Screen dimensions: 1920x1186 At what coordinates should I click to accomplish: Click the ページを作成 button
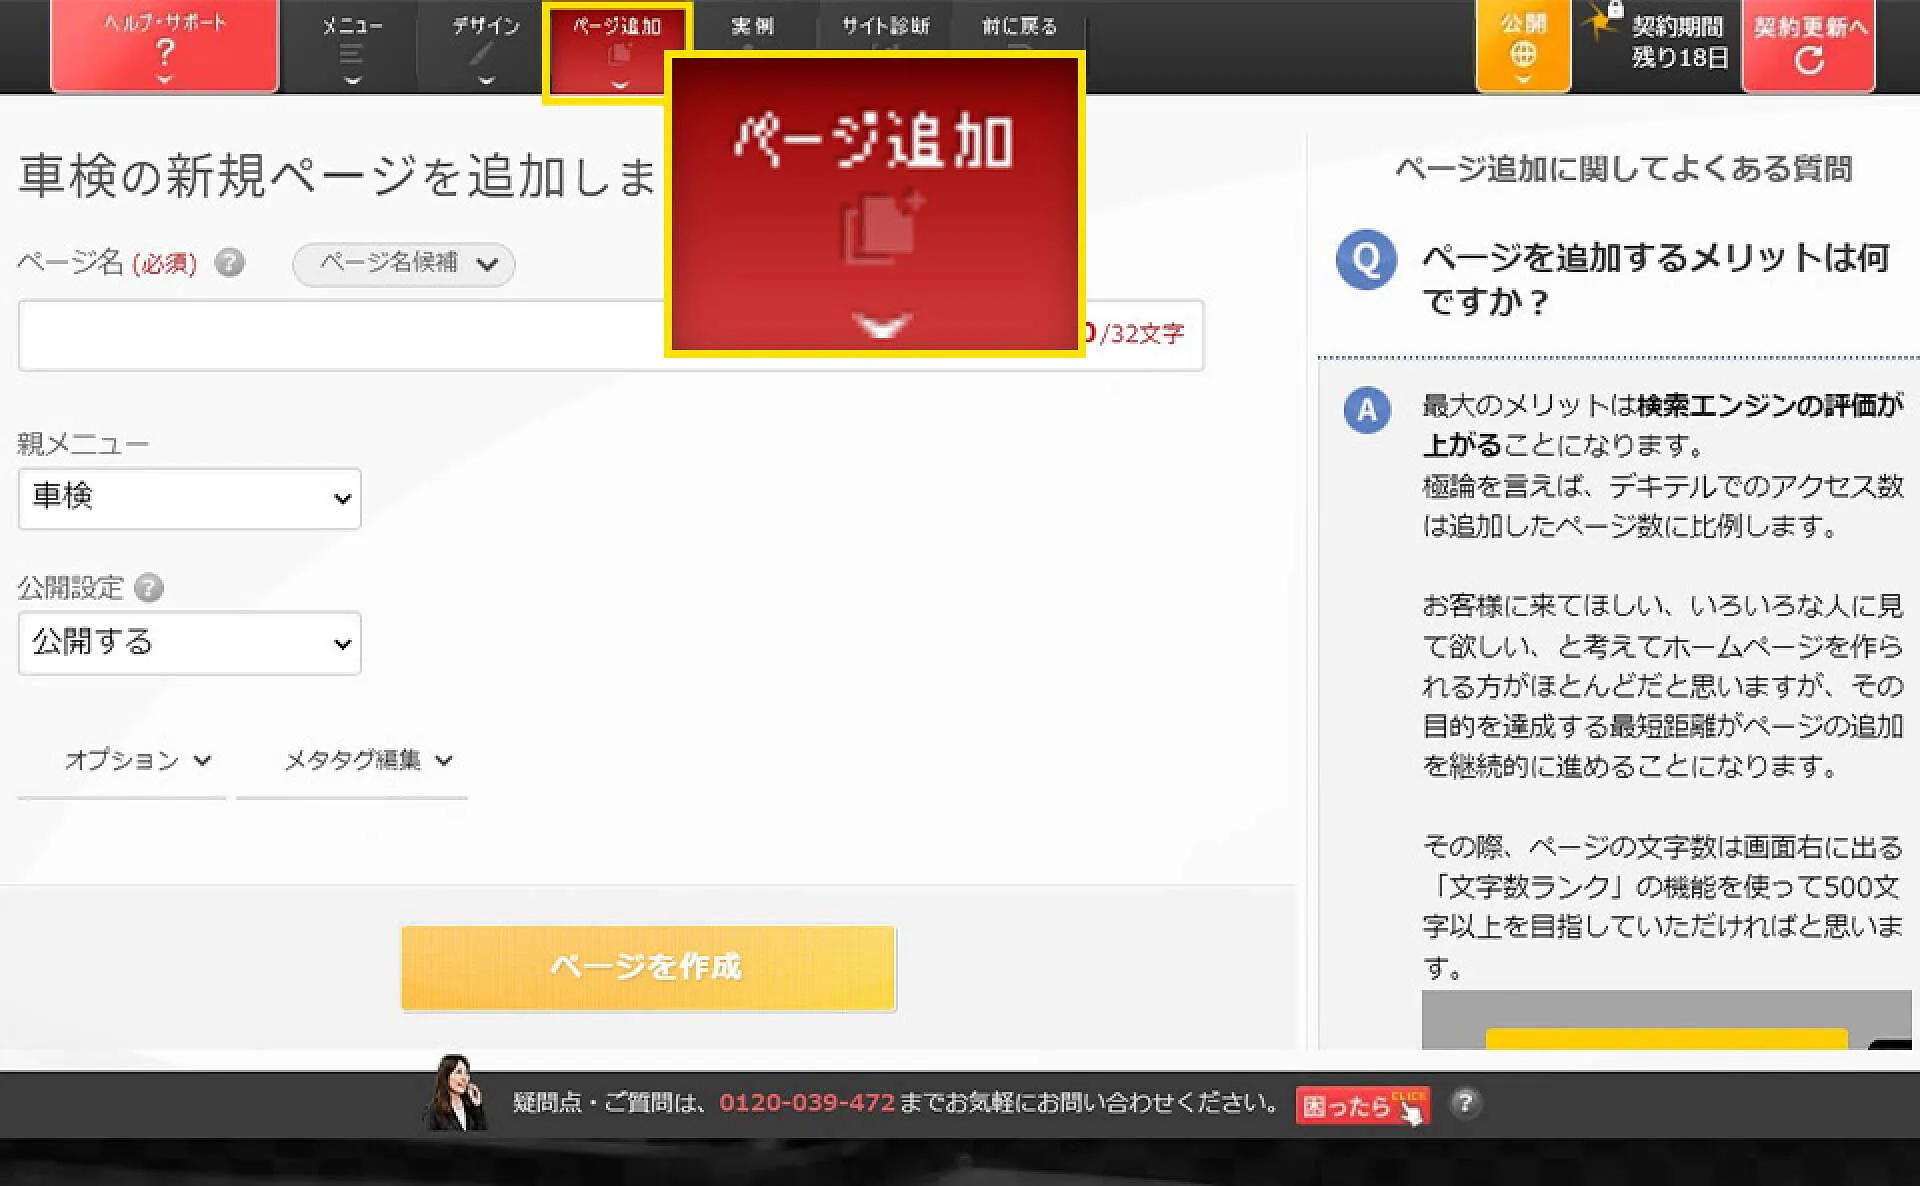tap(648, 967)
